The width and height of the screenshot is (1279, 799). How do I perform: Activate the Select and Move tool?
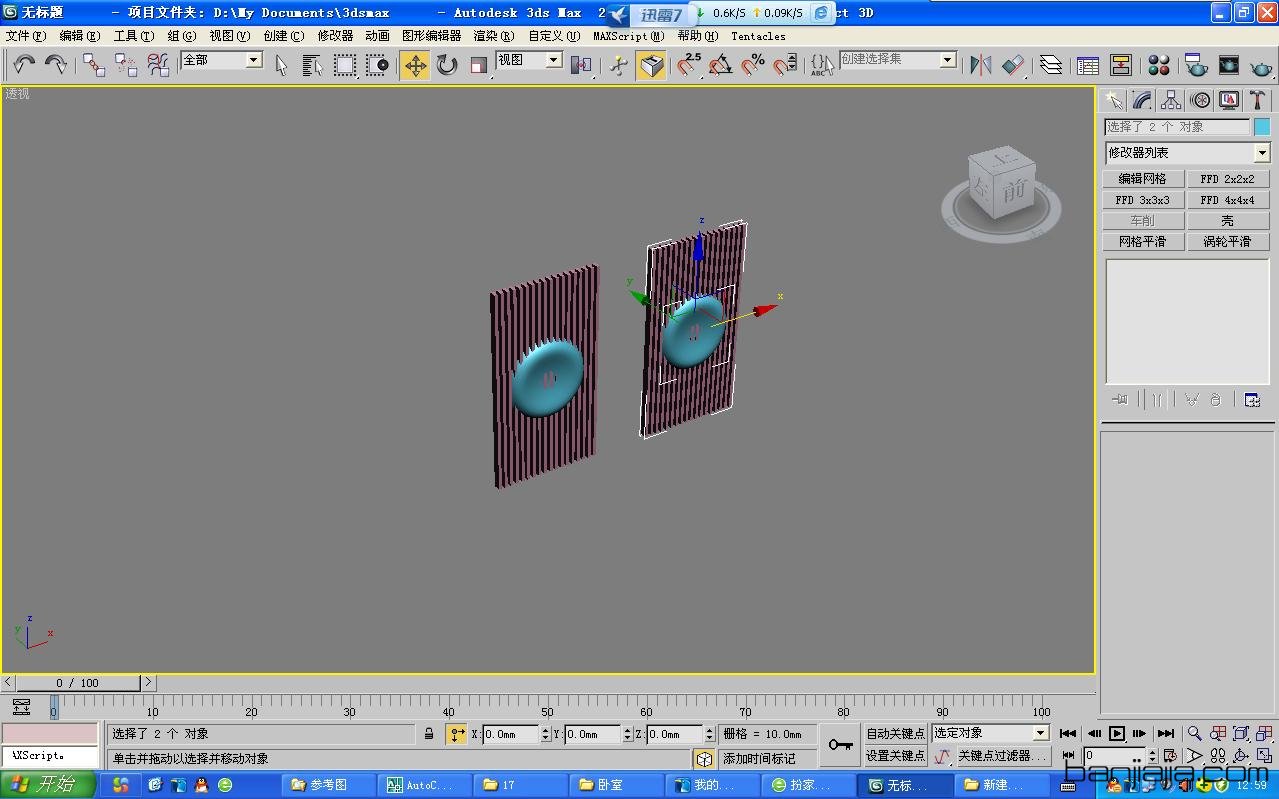tap(415, 65)
